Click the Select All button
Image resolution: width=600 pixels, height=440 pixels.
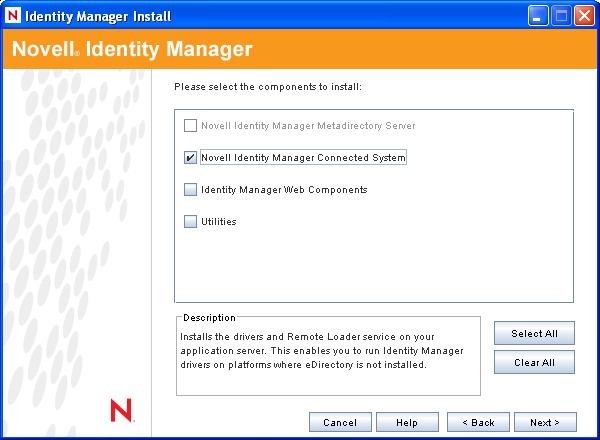(x=534, y=333)
